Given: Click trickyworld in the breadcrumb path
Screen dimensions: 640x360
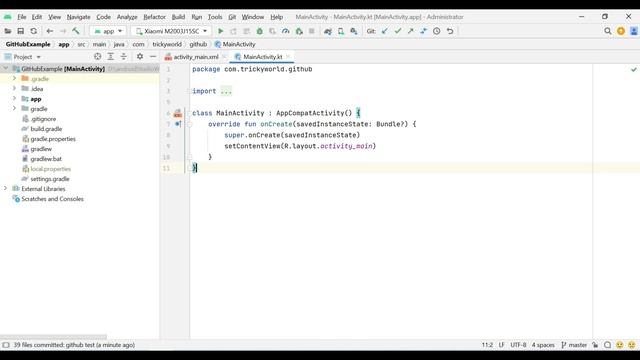Looking at the screenshot, I should (x=167, y=44).
